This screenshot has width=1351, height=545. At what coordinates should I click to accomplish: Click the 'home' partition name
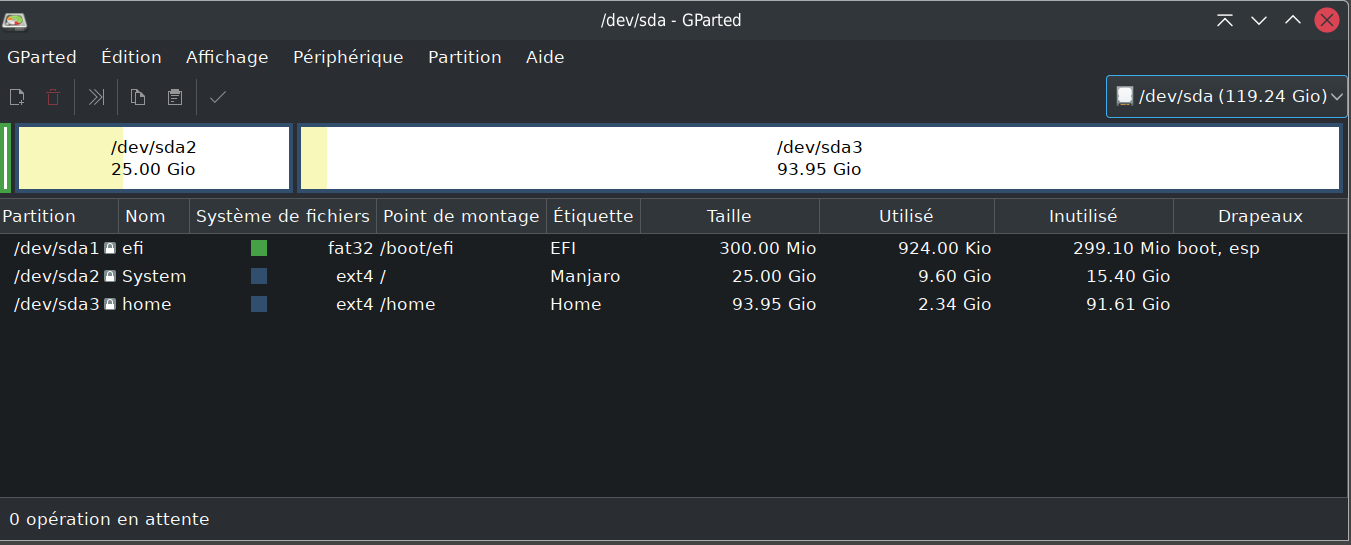click(x=146, y=304)
